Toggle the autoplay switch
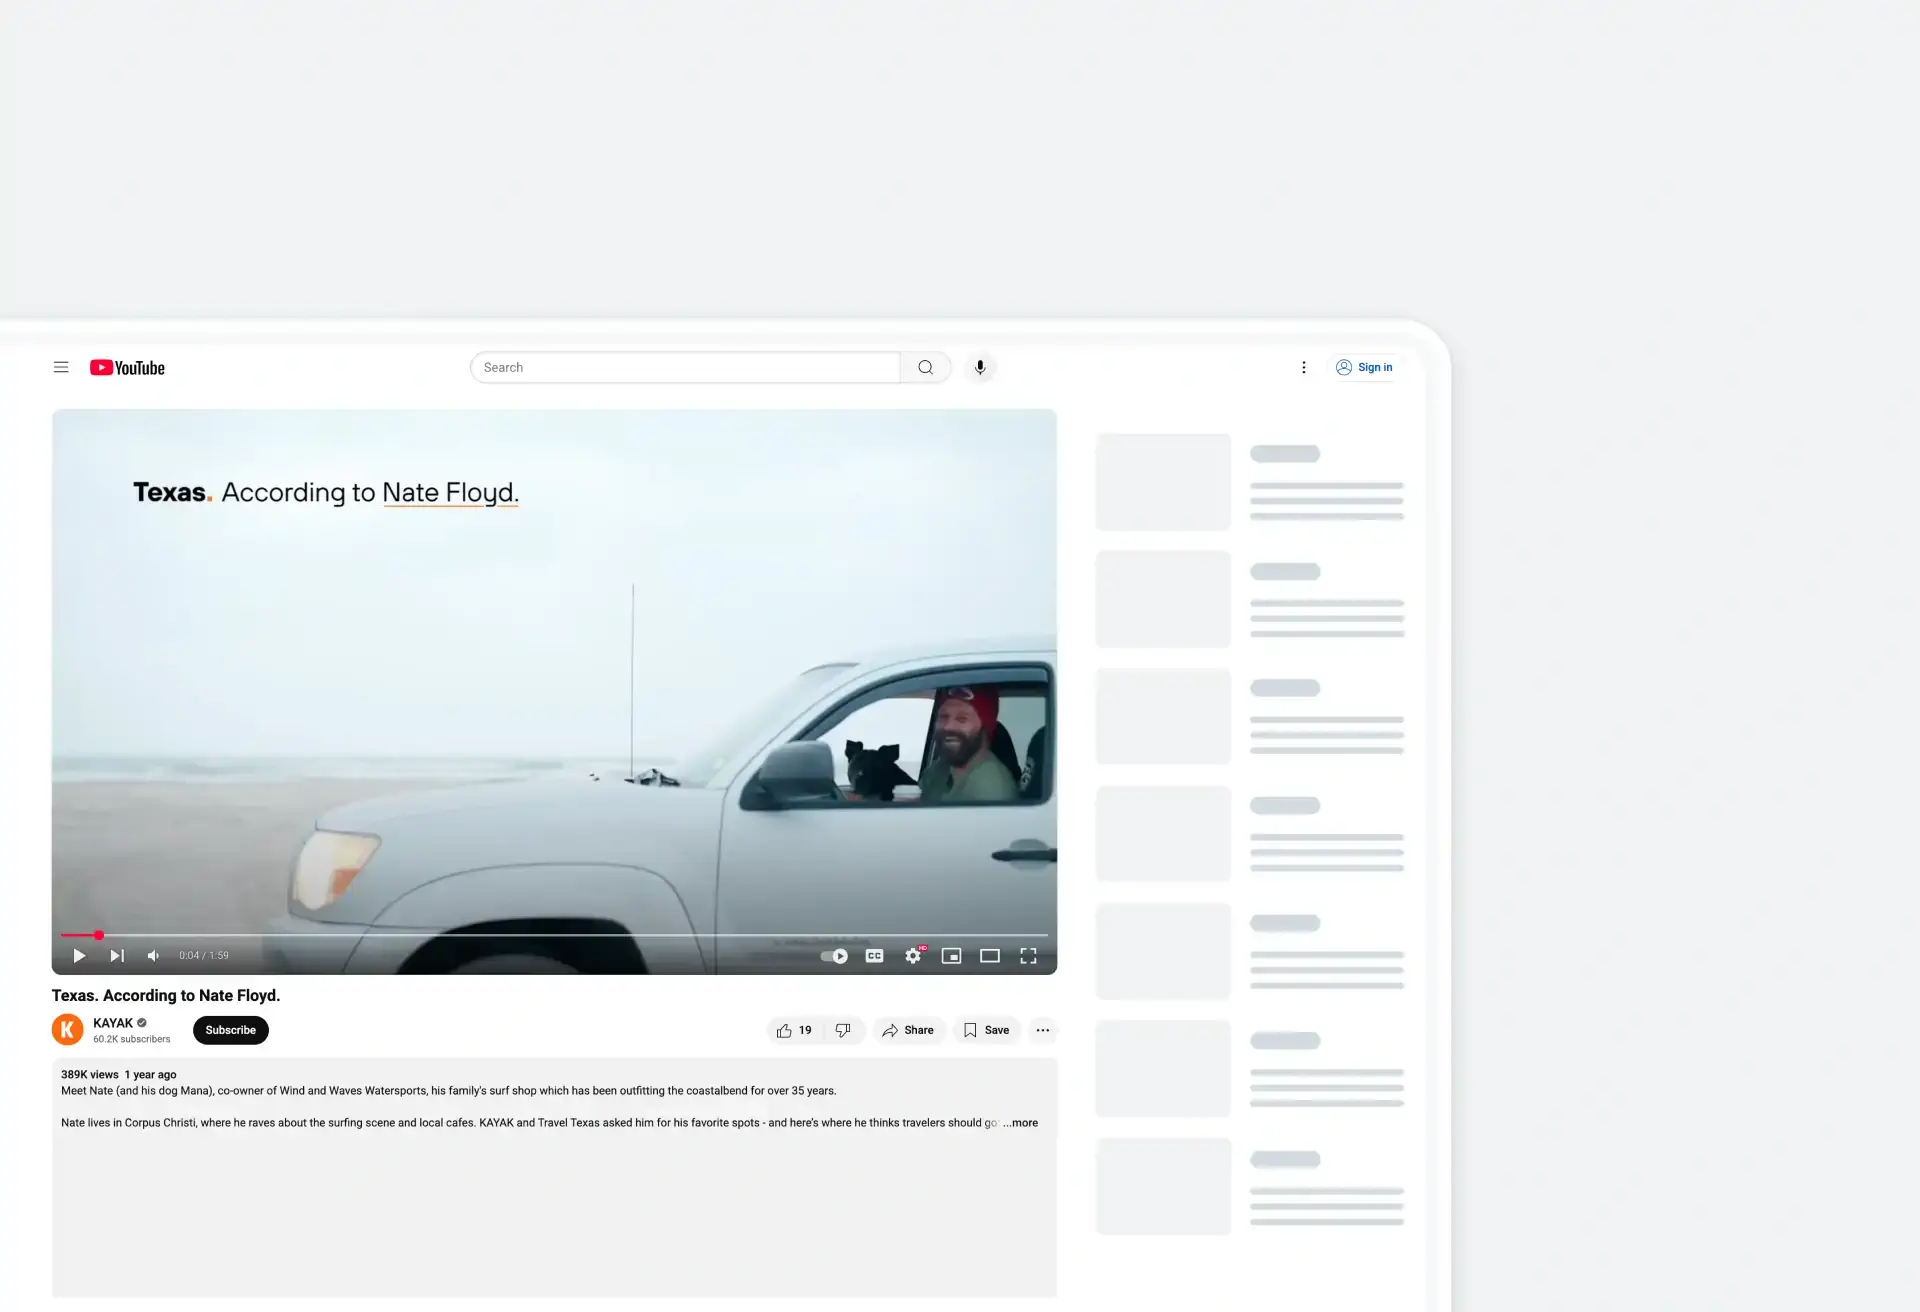 pos(834,956)
